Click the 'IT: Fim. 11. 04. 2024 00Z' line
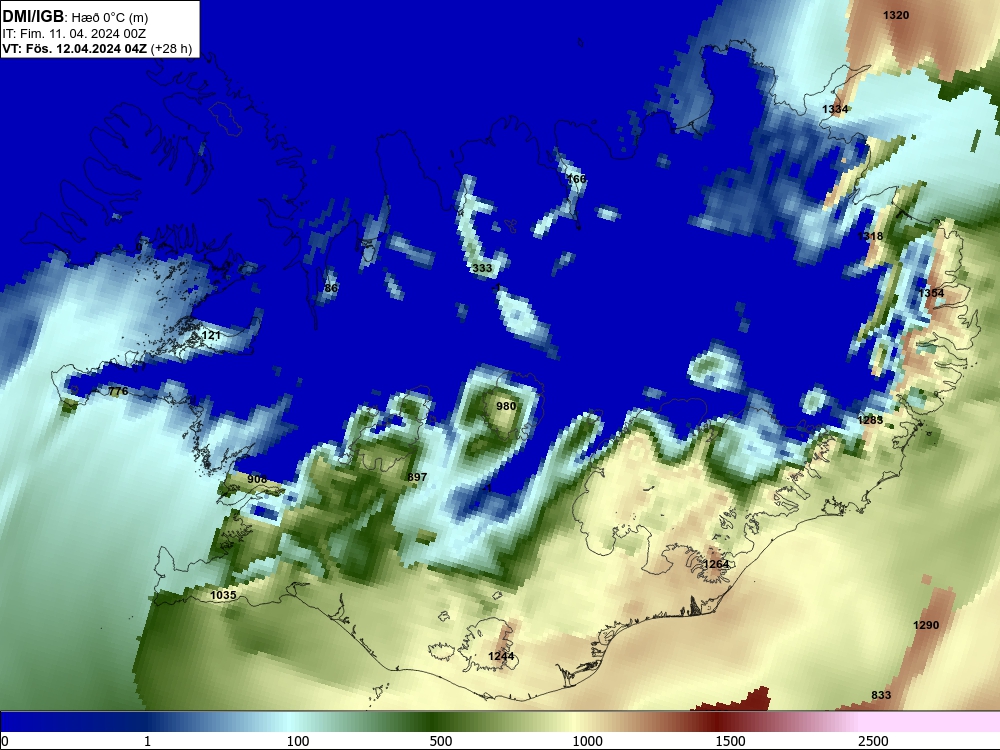Screen dimensions: 1000x750 pos(74,34)
